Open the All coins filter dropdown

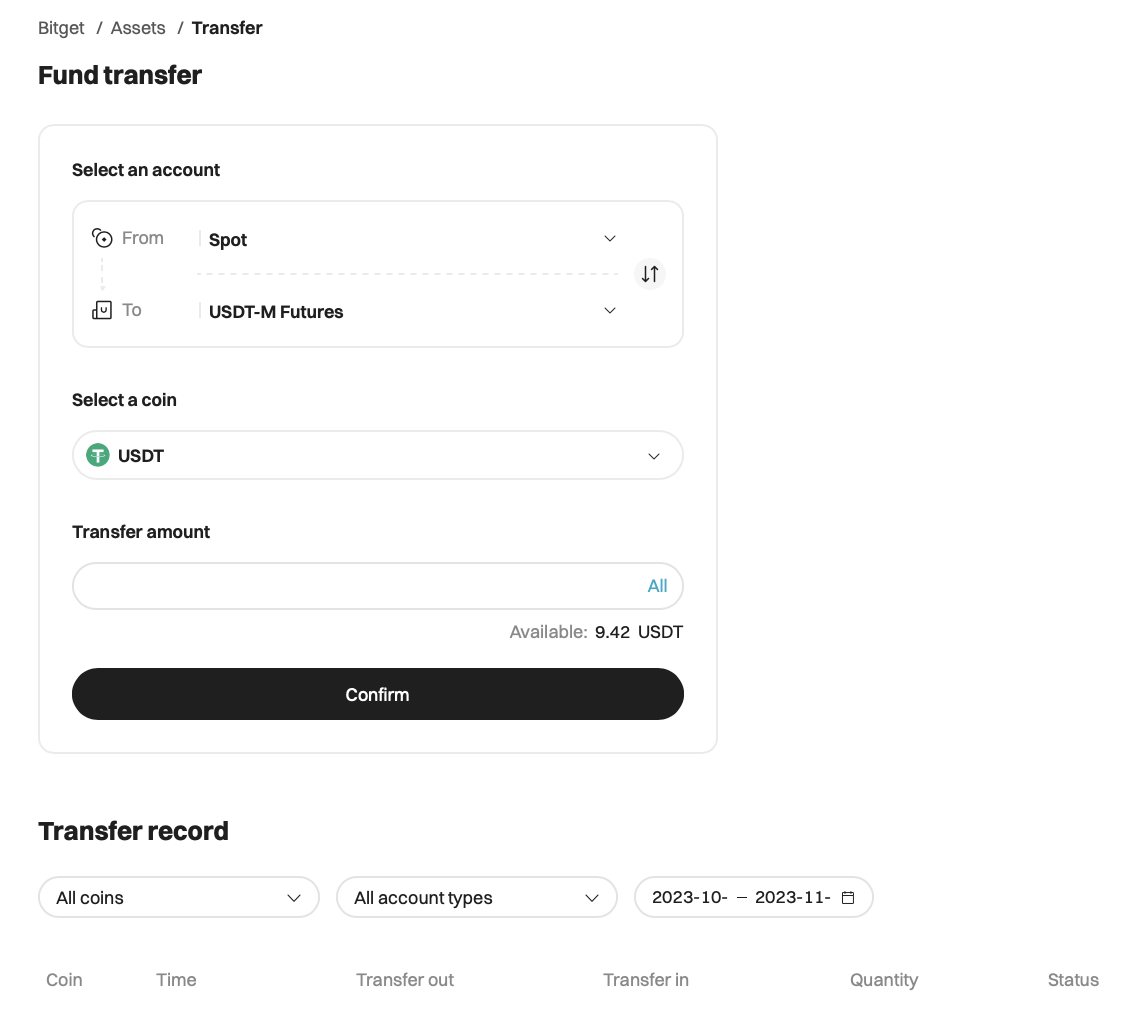pos(179,898)
